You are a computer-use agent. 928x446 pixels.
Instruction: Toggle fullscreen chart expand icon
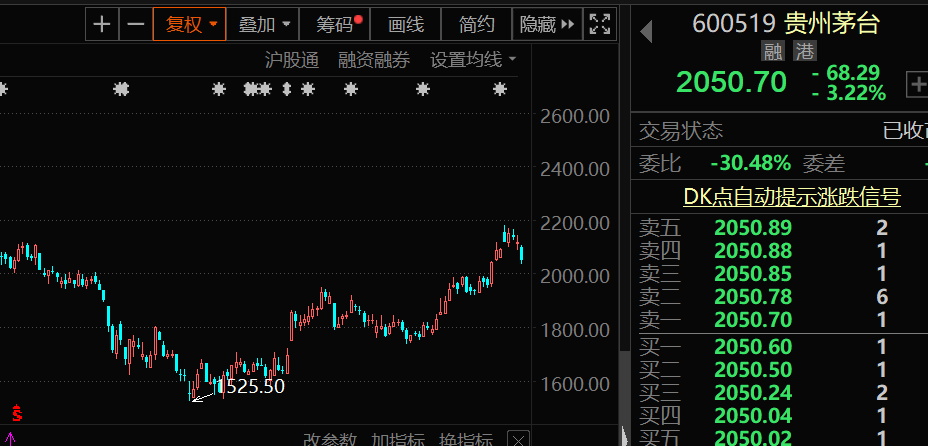pyautogui.click(x=598, y=24)
